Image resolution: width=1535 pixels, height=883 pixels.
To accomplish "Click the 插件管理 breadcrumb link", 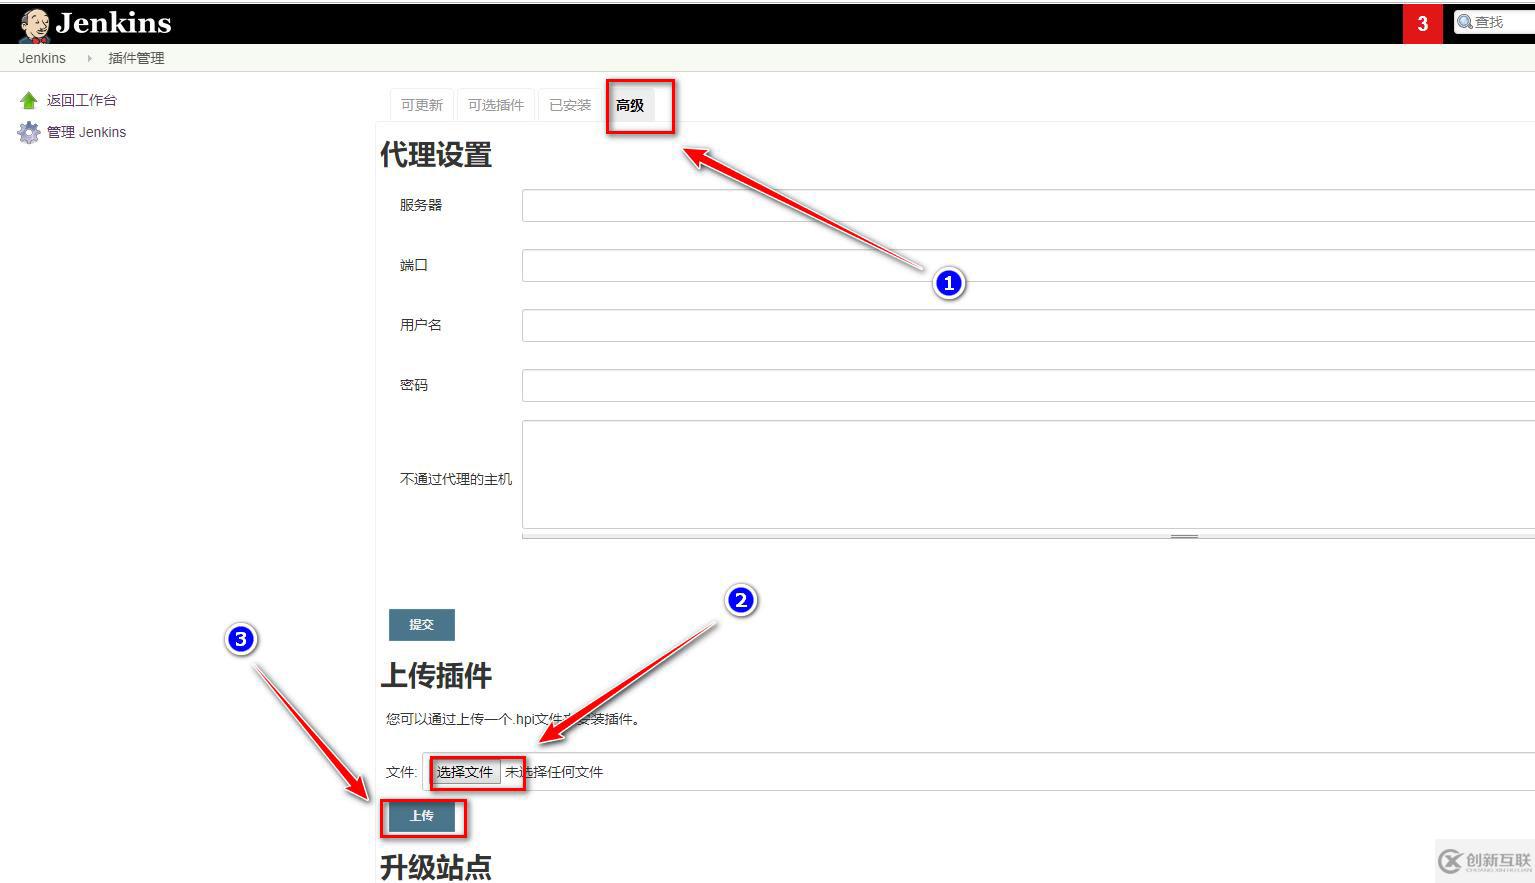I will point(136,58).
